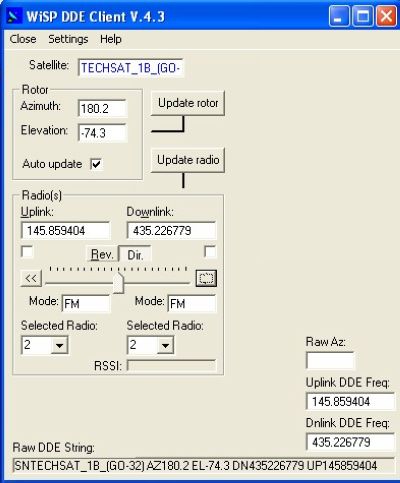Open uplink Selected Radio dropdown
This screenshot has width=400, height=483.
point(60,345)
